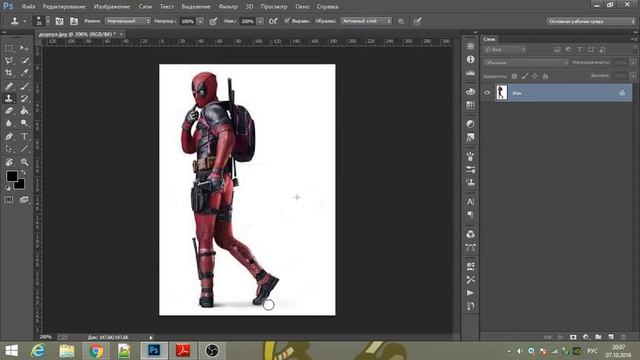Viewport: 640px width, 360px height.
Task: Reset default foreground and background colors
Action: [7, 188]
